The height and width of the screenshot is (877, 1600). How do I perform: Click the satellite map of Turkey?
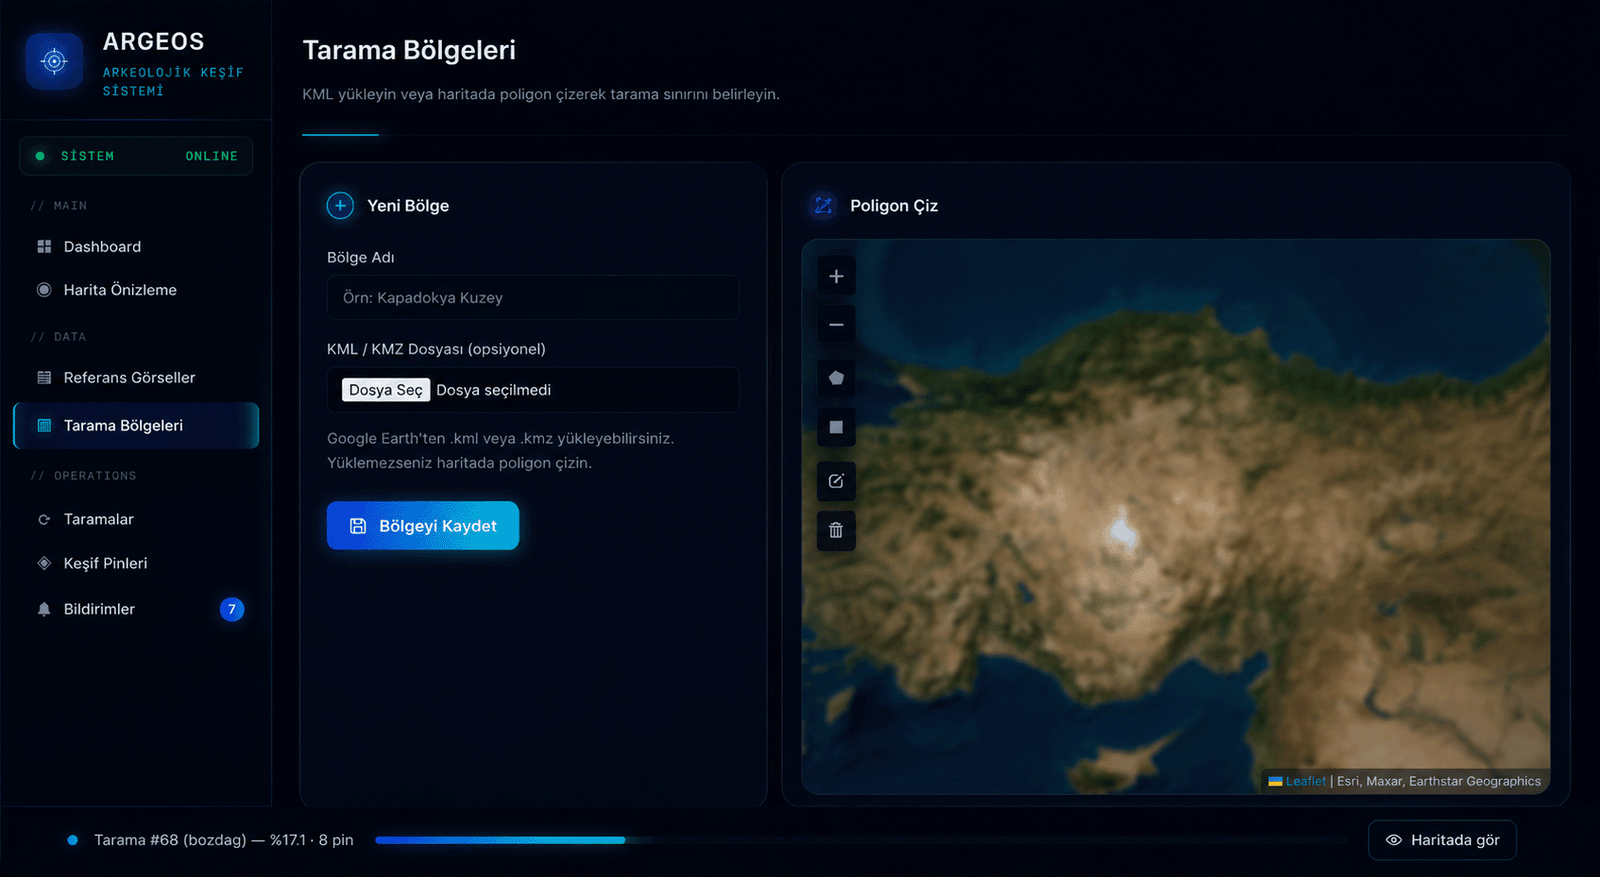[x=1176, y=517]
